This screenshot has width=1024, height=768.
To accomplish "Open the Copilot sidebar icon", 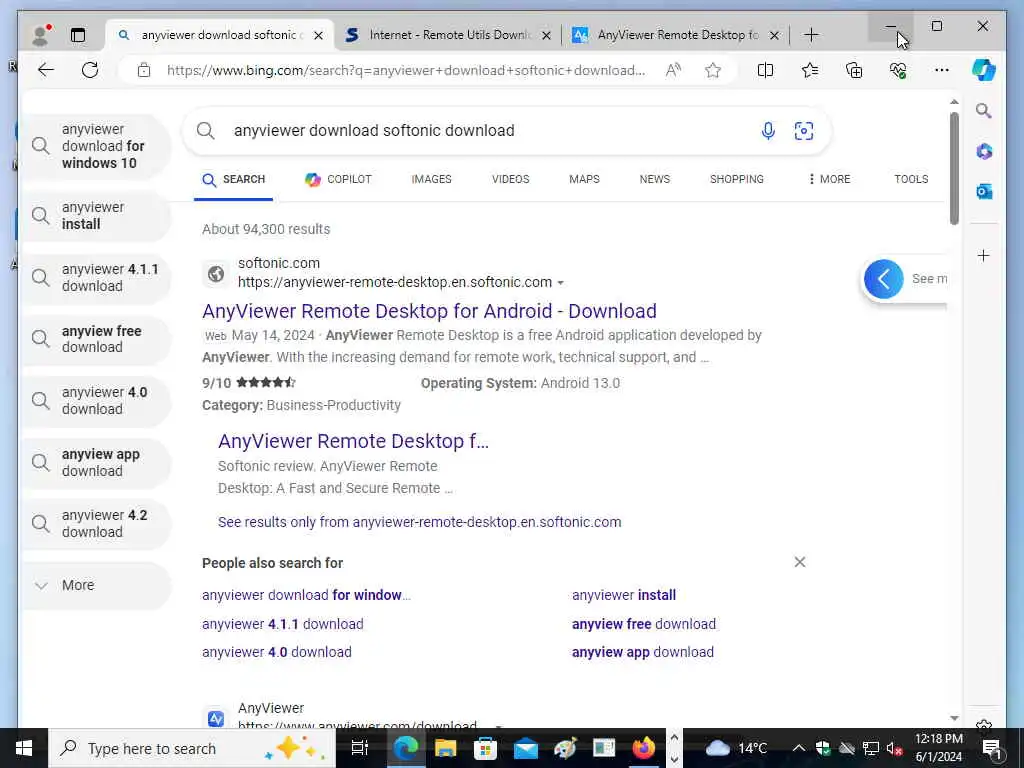I will click(984, 70).
